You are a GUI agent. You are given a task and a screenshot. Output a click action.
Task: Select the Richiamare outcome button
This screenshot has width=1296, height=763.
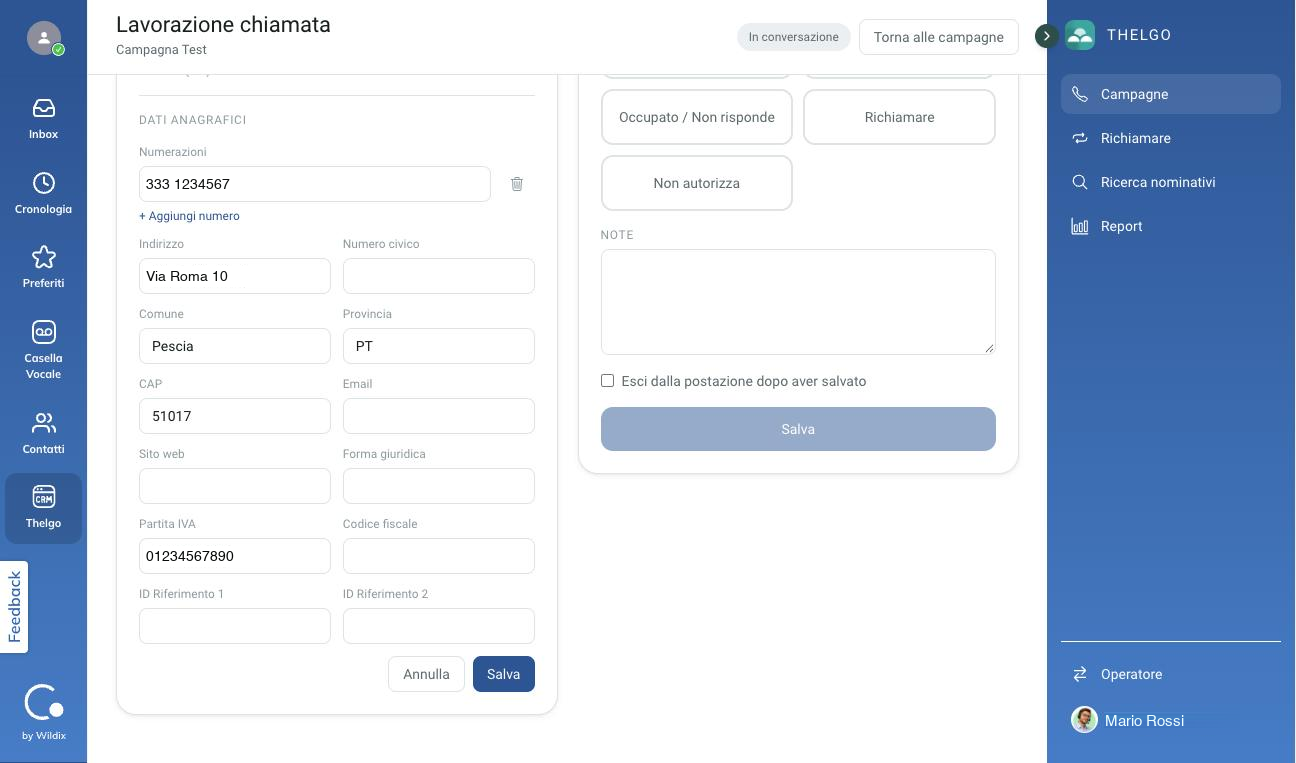click(899, 117)
